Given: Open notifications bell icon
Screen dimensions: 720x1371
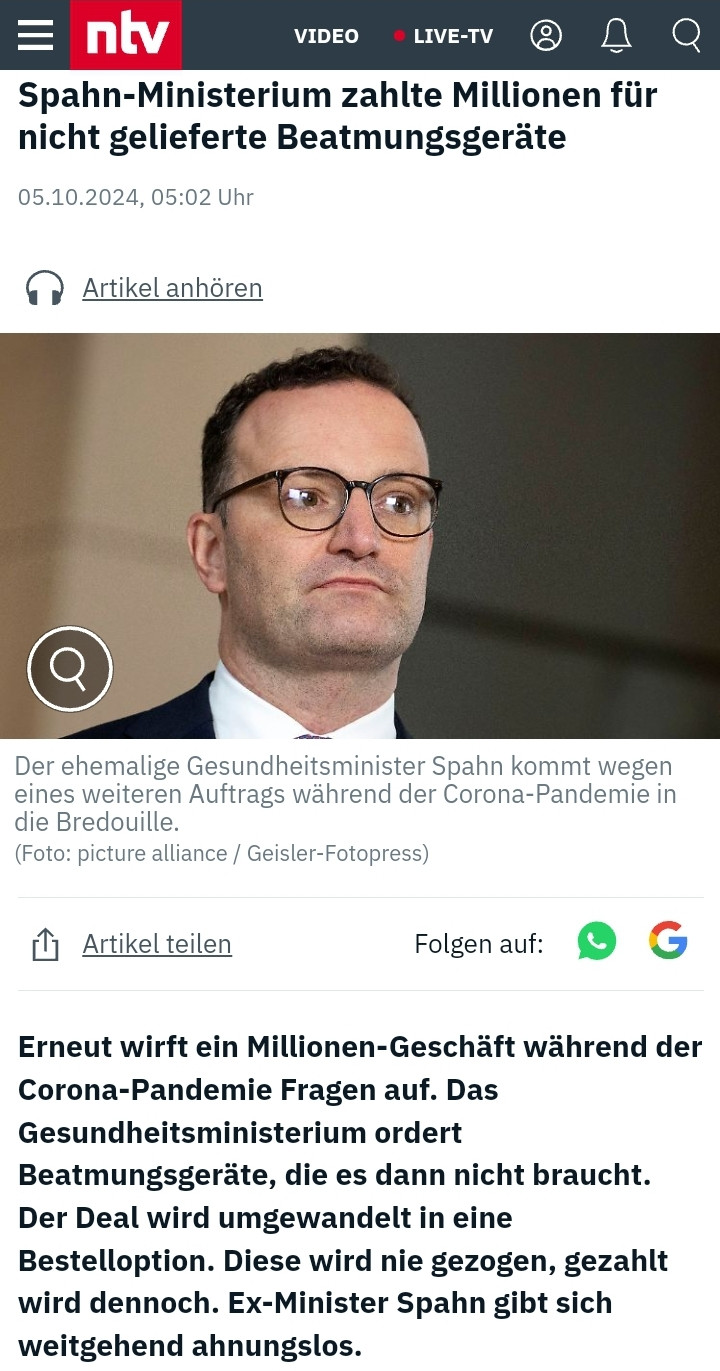Looking at the screenshot, I should (616, 35).
